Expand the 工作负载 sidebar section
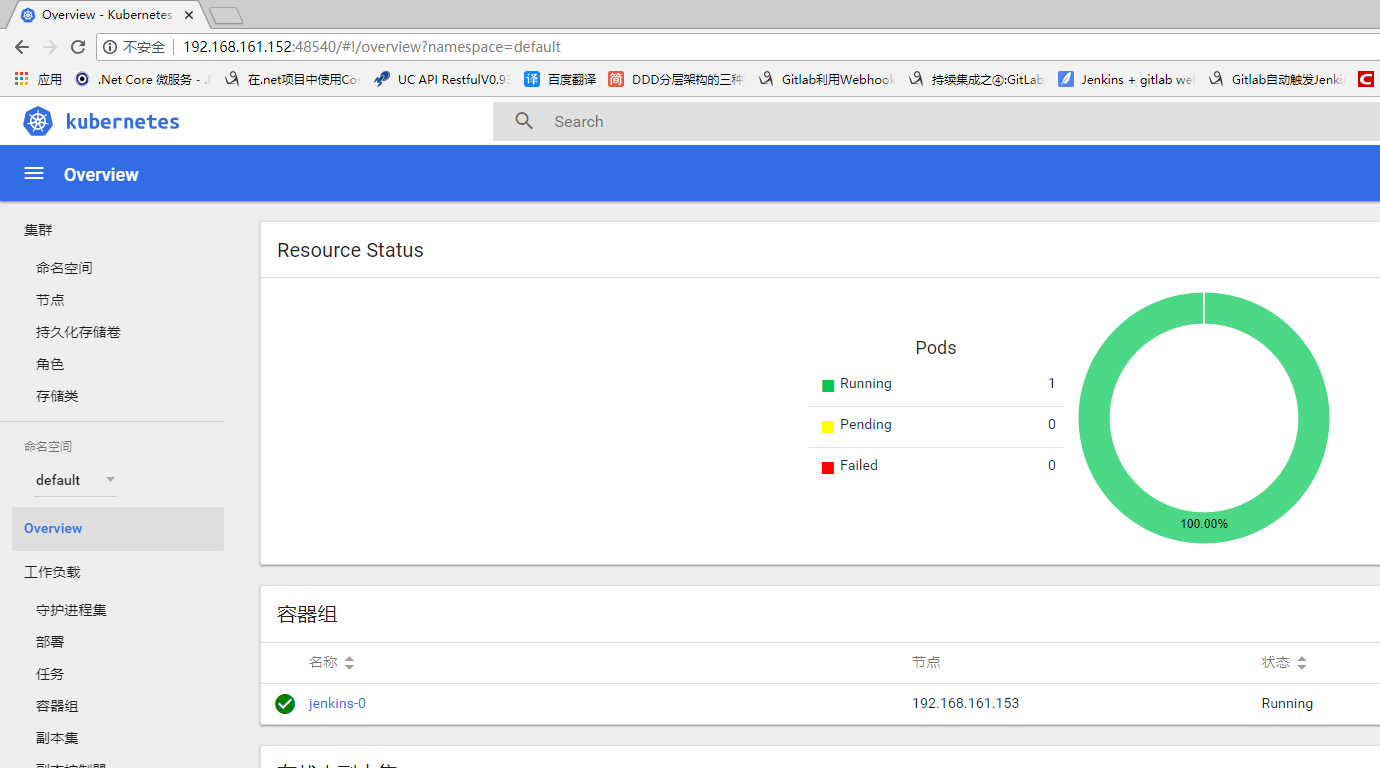The image size is (1380, 768). [x=52, y=571]
